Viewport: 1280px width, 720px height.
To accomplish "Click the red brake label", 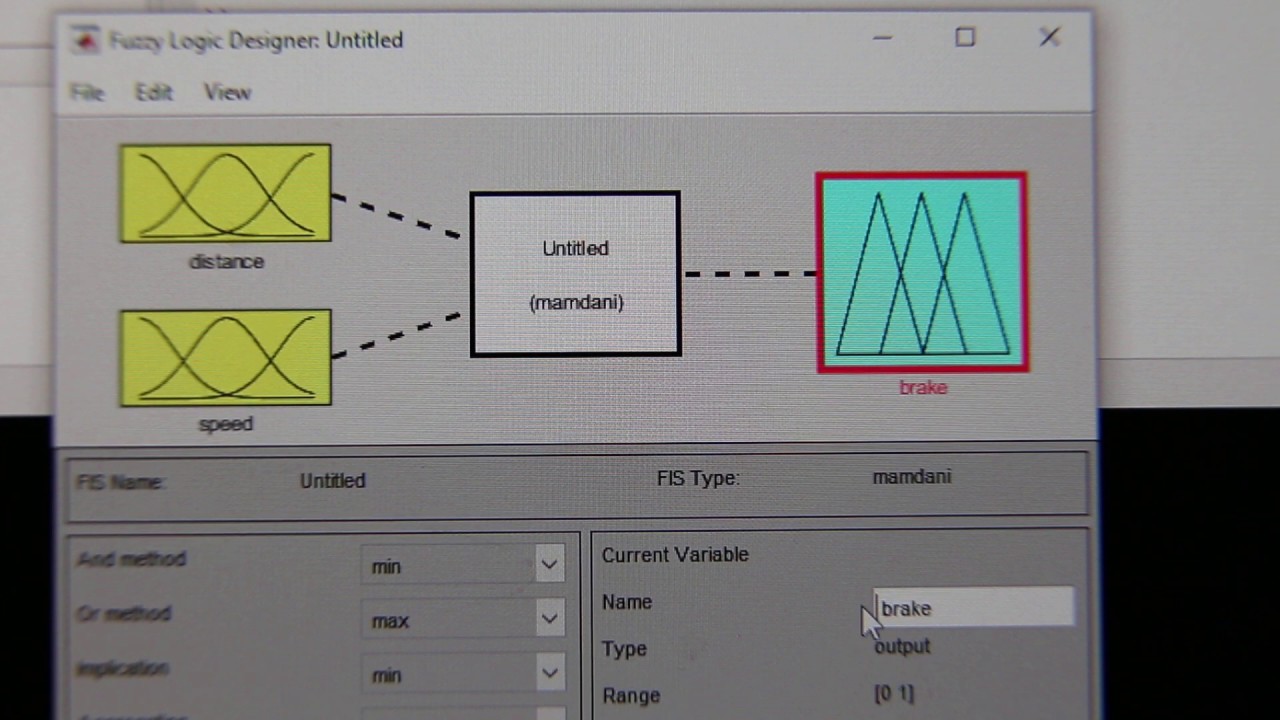I will pos(923,388).
